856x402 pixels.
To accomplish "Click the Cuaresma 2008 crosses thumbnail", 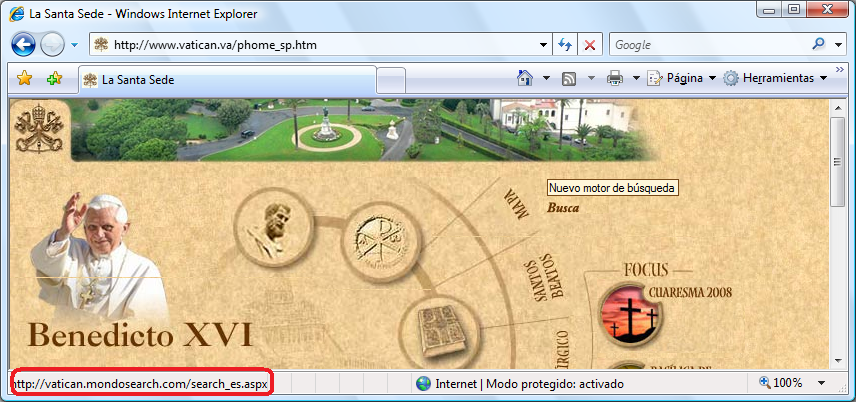I will click(x=630, y=314).
